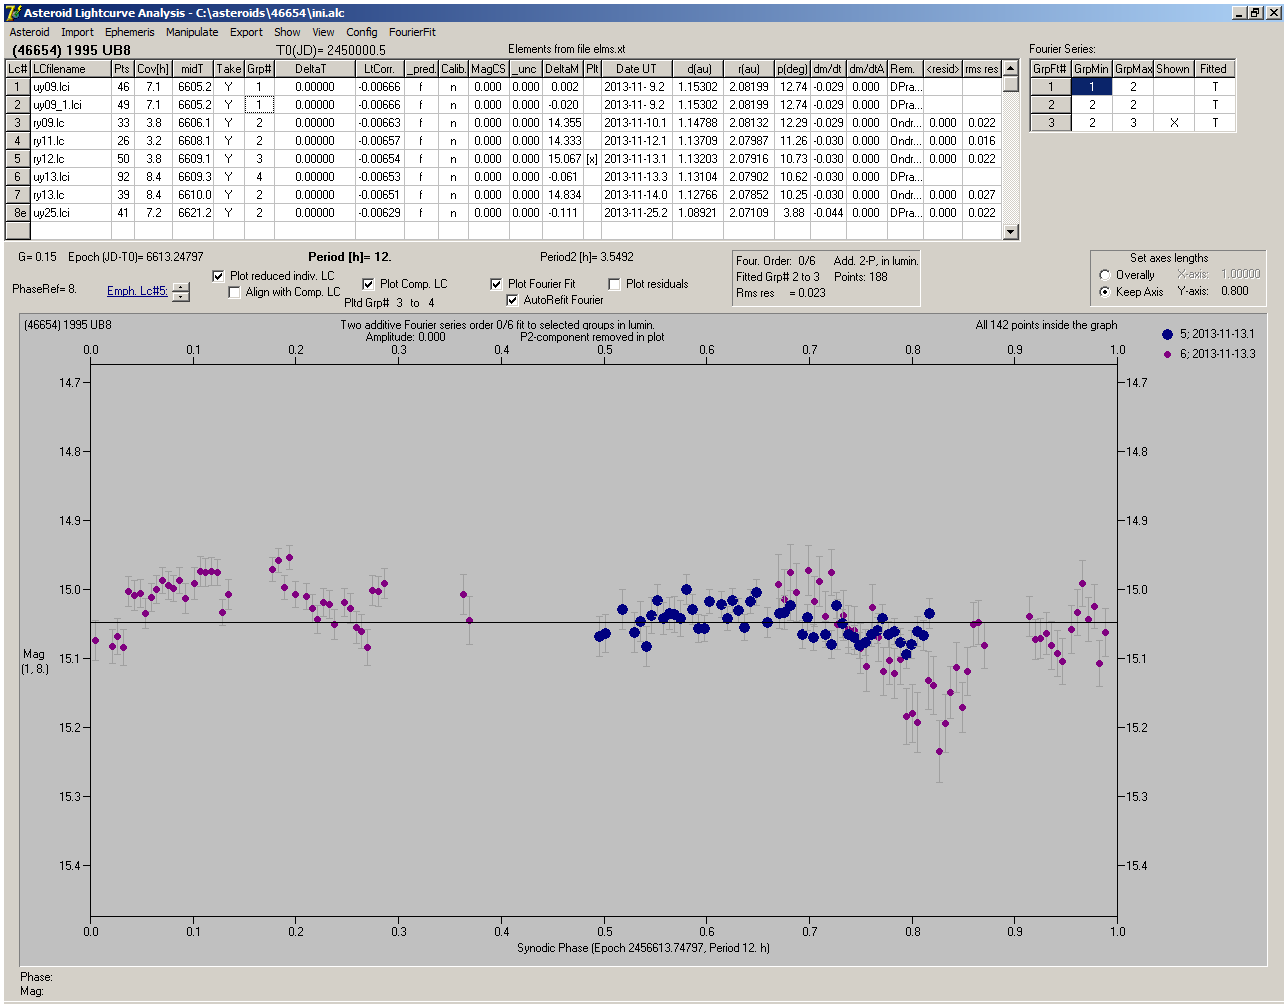Click the Fitted column header

pos(1214,69)
